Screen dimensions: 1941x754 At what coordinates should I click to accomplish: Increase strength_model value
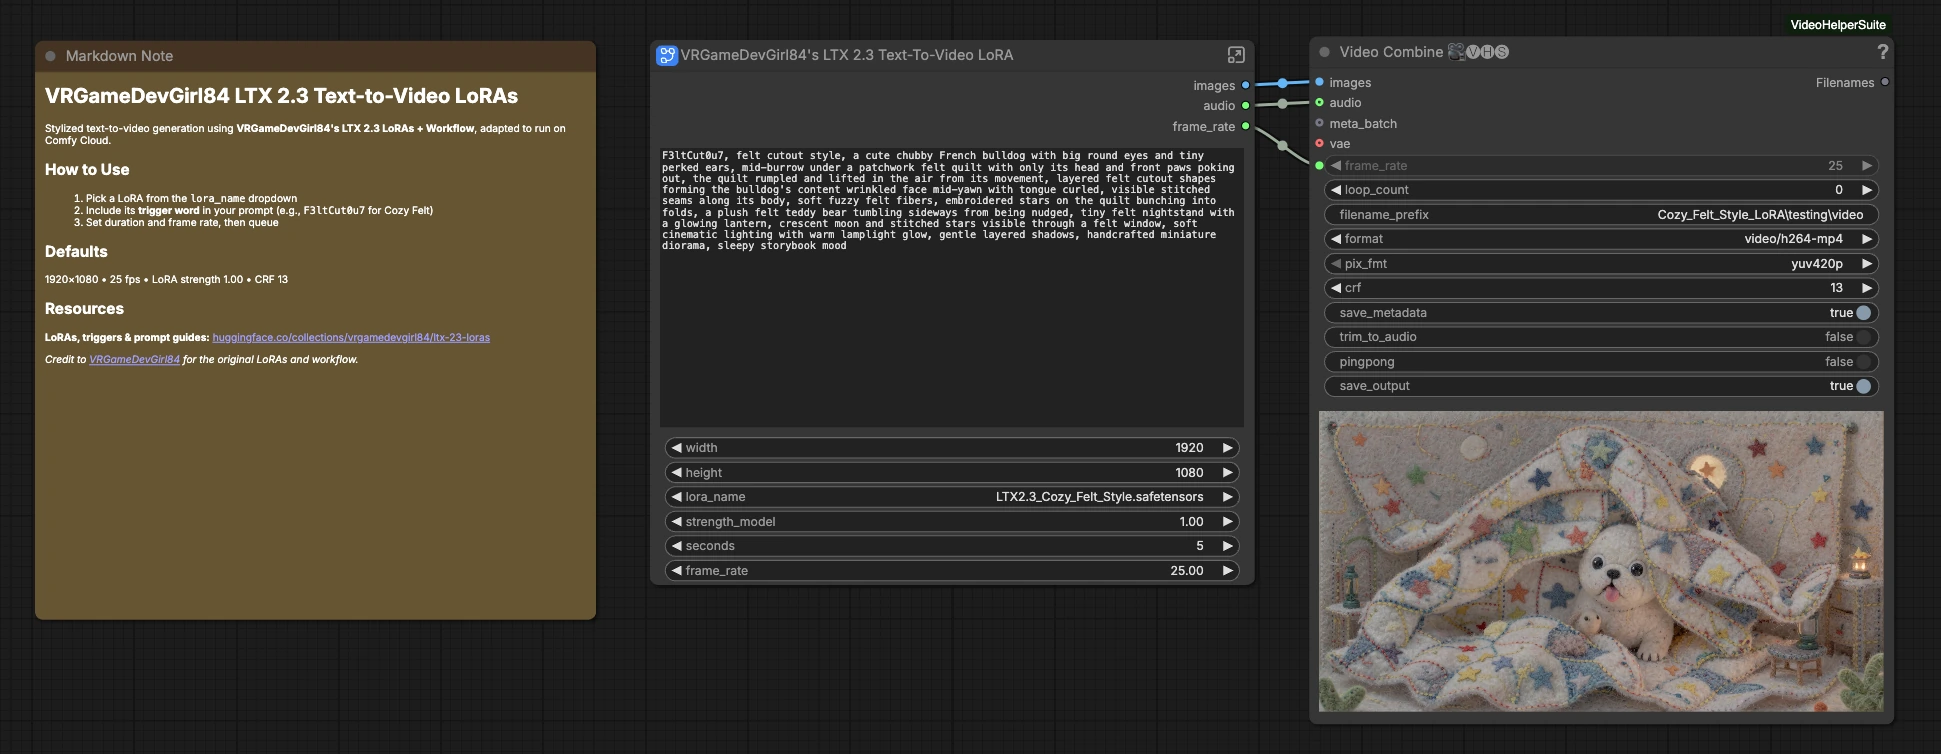coord(1227,521)
